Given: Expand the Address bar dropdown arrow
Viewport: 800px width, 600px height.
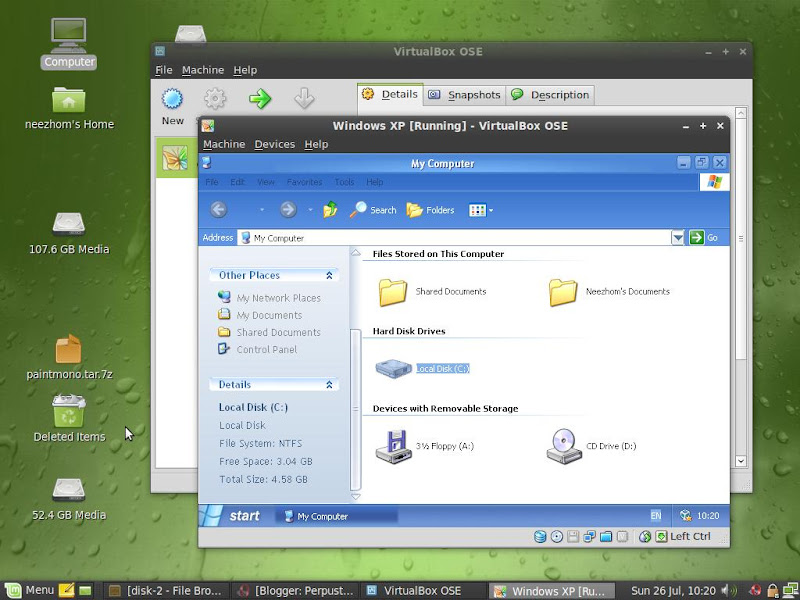Looking at the screenshot, I should point(677,238).
